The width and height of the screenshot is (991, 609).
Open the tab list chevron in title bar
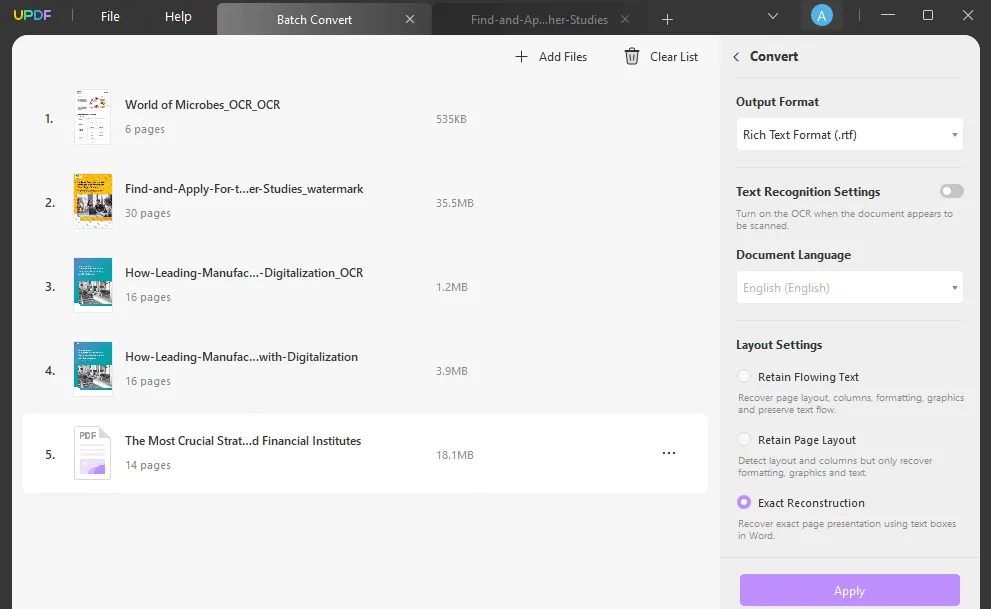tap(773, 16)
